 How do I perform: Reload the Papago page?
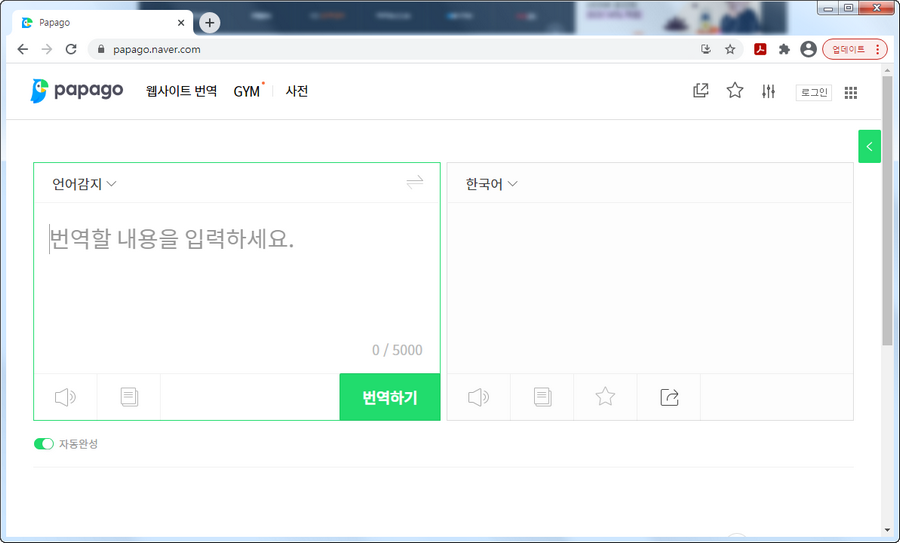click(x=71, y=49)
